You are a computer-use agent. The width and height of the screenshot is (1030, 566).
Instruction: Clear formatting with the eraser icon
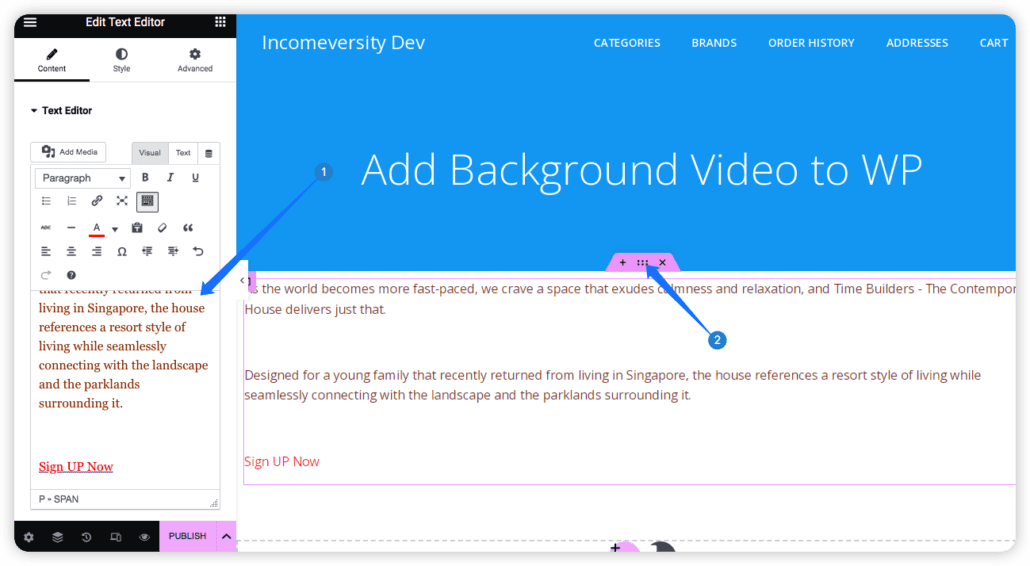pyautogui.click(x=162, y=228)
